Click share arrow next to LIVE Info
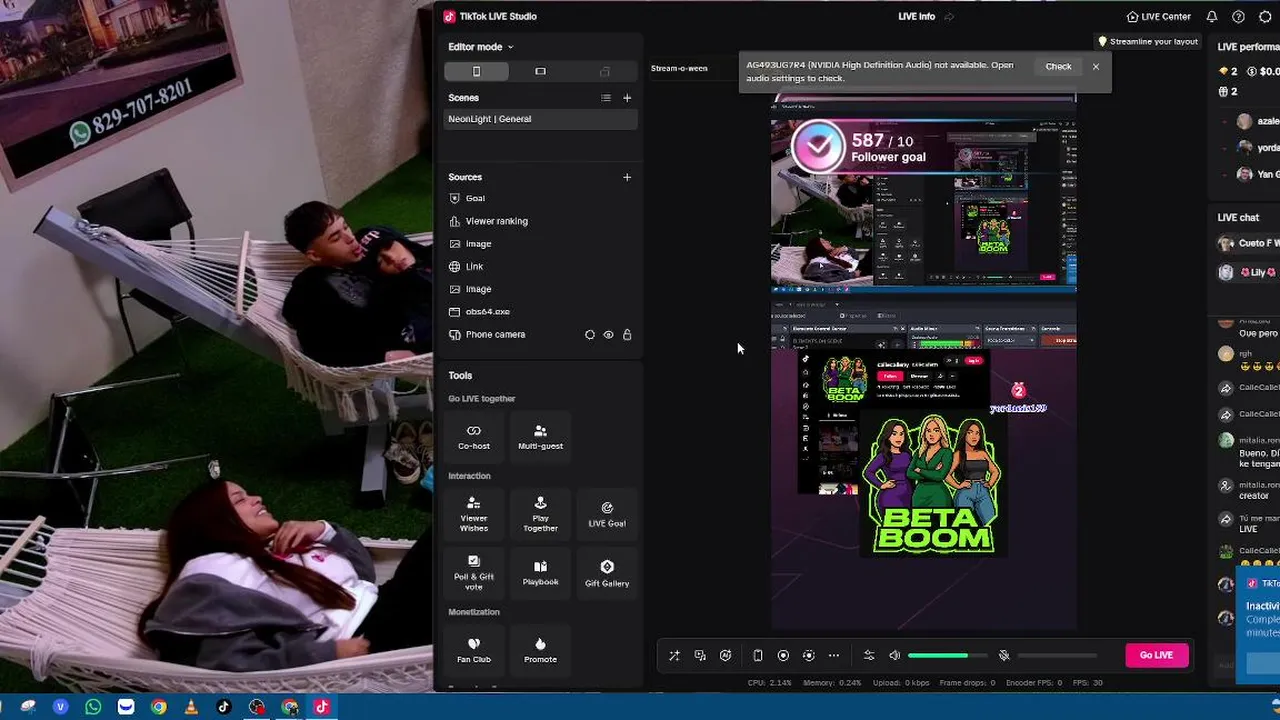Viewport: 1280px width, 720px height. 949,17
